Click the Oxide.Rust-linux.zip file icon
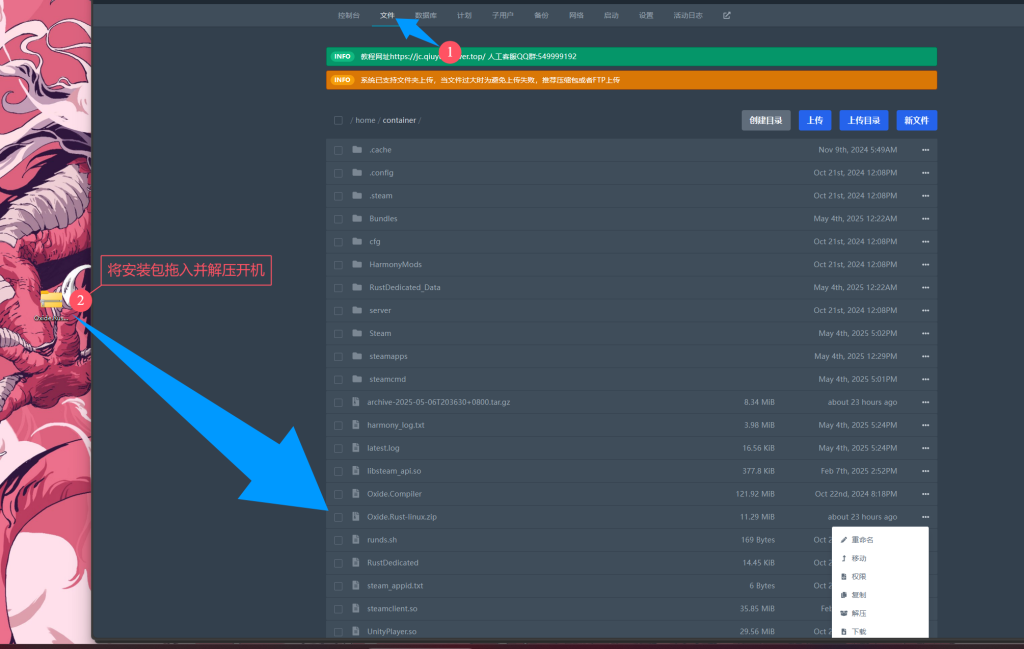 pyautogui.click(x=356, y=517)
